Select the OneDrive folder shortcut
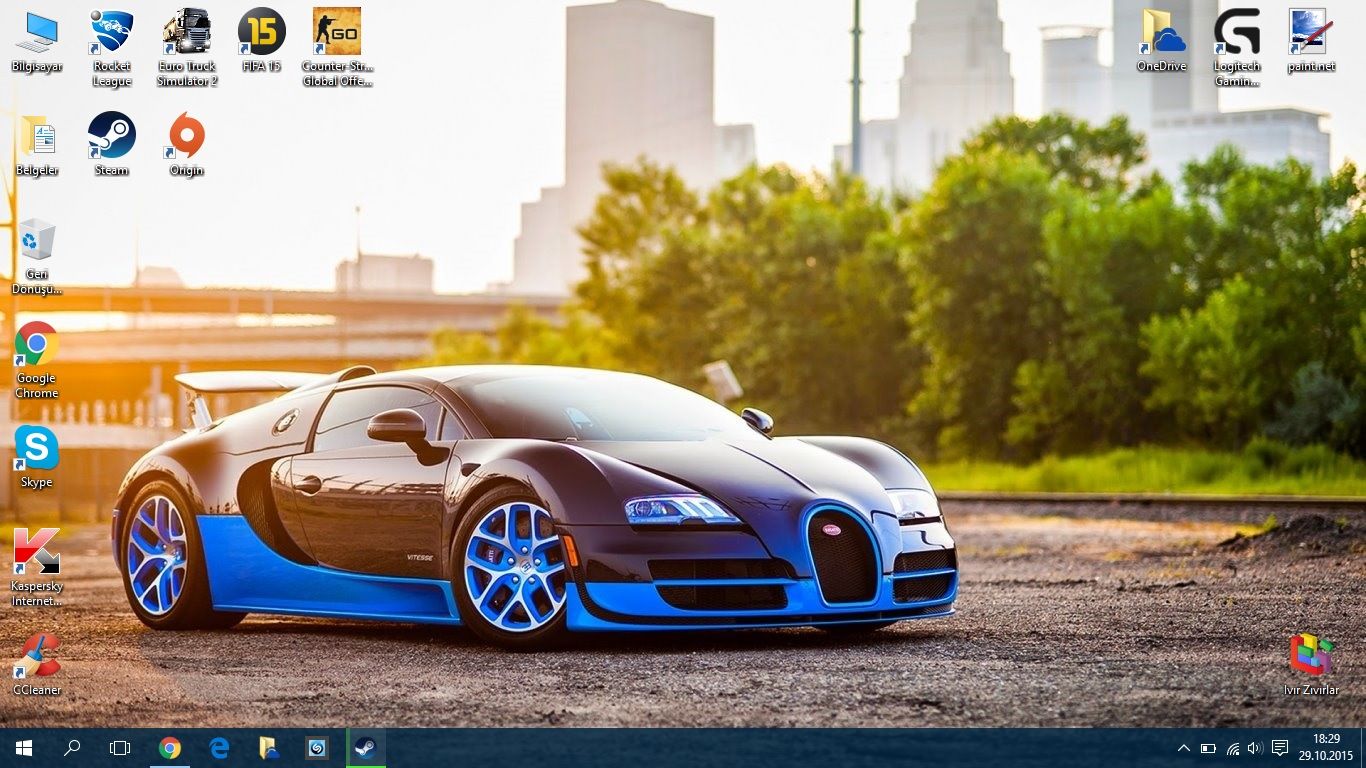Image resolution: width=1366 pixels, height=768 pixels. (x=1162, y=42)
